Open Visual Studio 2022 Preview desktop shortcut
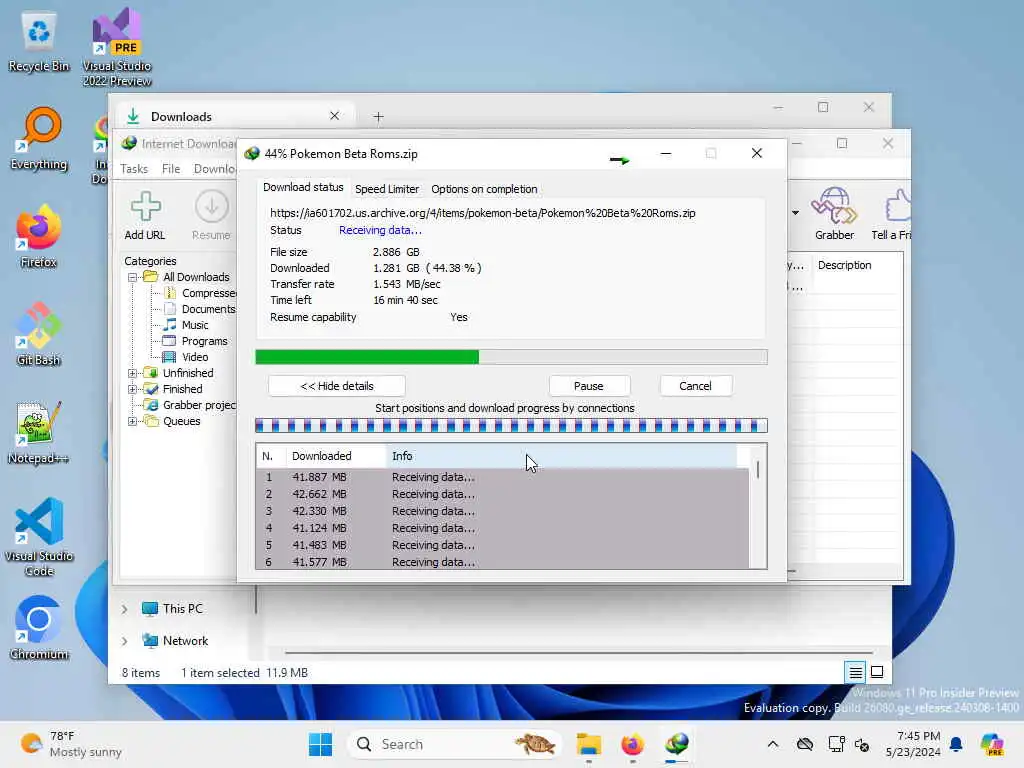This screenshot has height=768, width=1024. [x=117, y=47]
